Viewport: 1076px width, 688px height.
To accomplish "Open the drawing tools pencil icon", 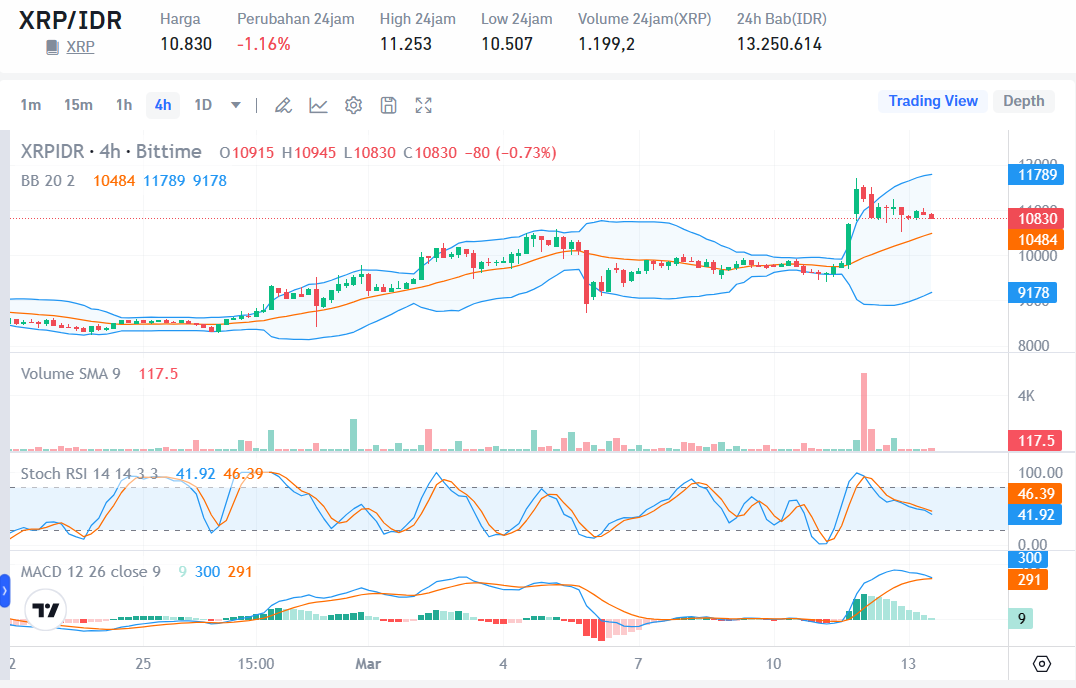I will point(283,105).
